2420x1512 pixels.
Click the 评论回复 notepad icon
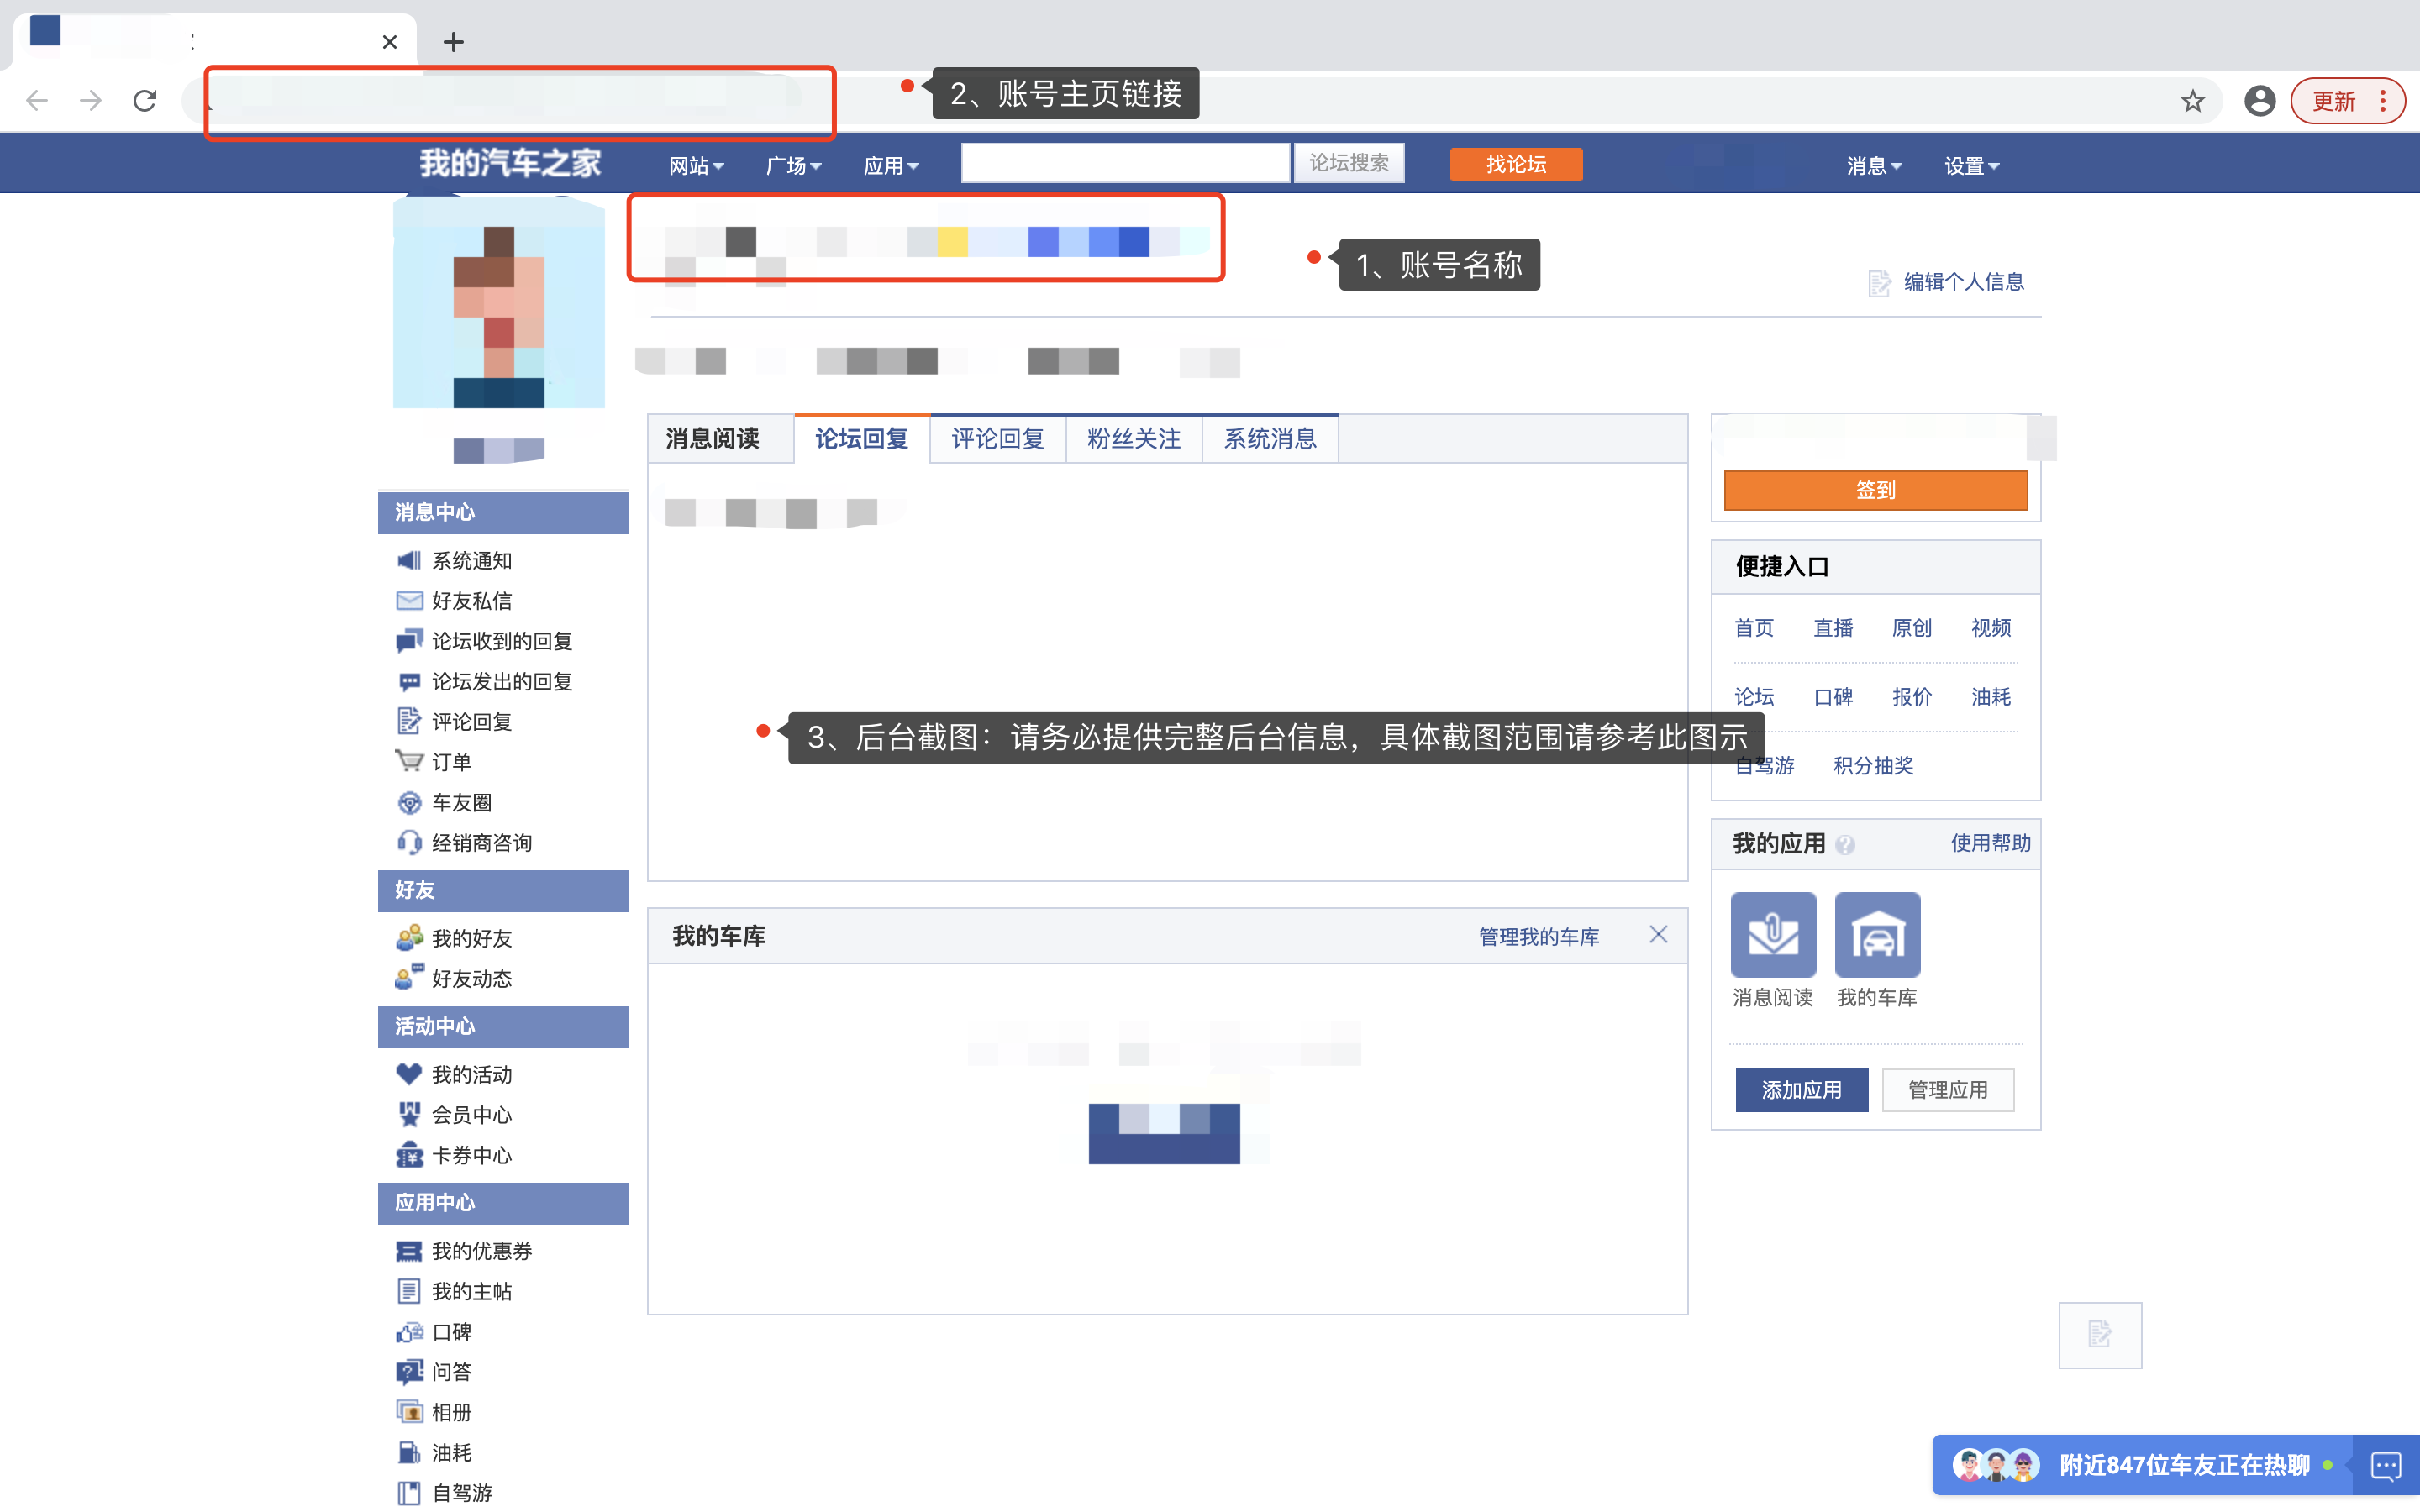click(x=409, y=721)
